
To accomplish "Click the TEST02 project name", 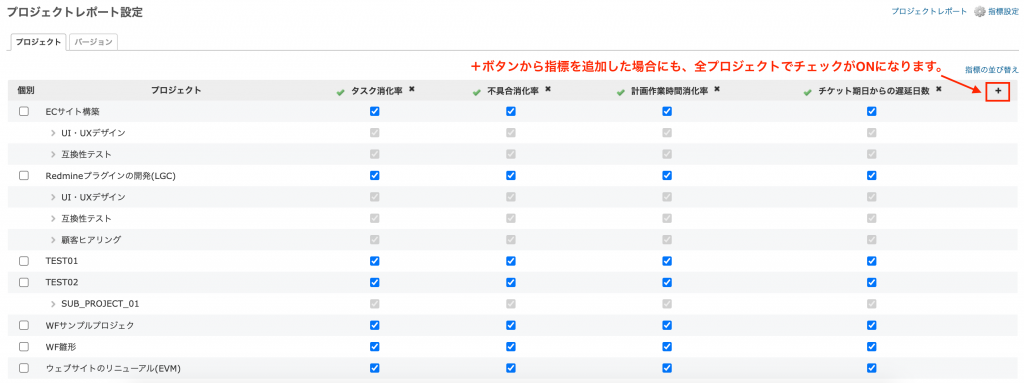I will [62, 282].
